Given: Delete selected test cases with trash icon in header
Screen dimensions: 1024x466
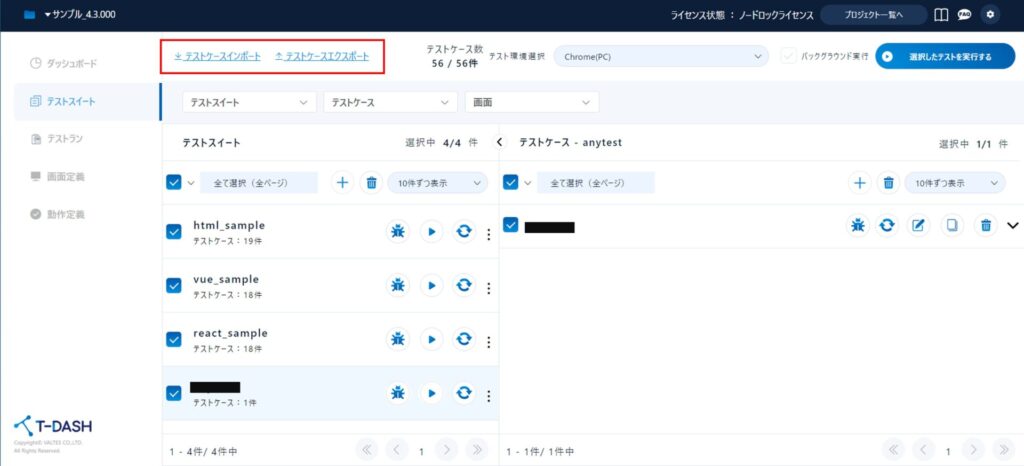Looking at the screenshot, I should tap(888, 182).
